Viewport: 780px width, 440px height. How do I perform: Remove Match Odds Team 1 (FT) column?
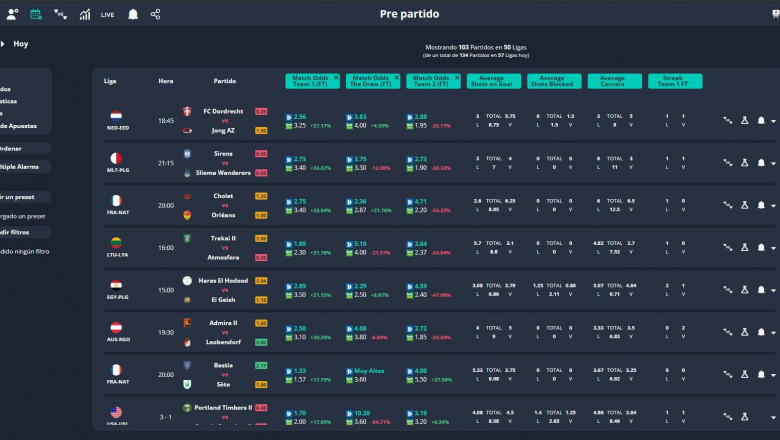point(336,76)
